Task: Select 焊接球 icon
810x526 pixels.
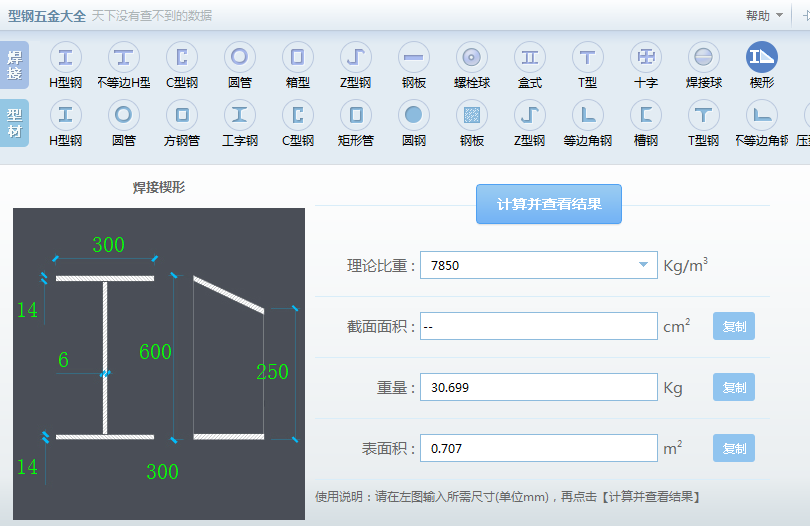Action: point(704,57)
